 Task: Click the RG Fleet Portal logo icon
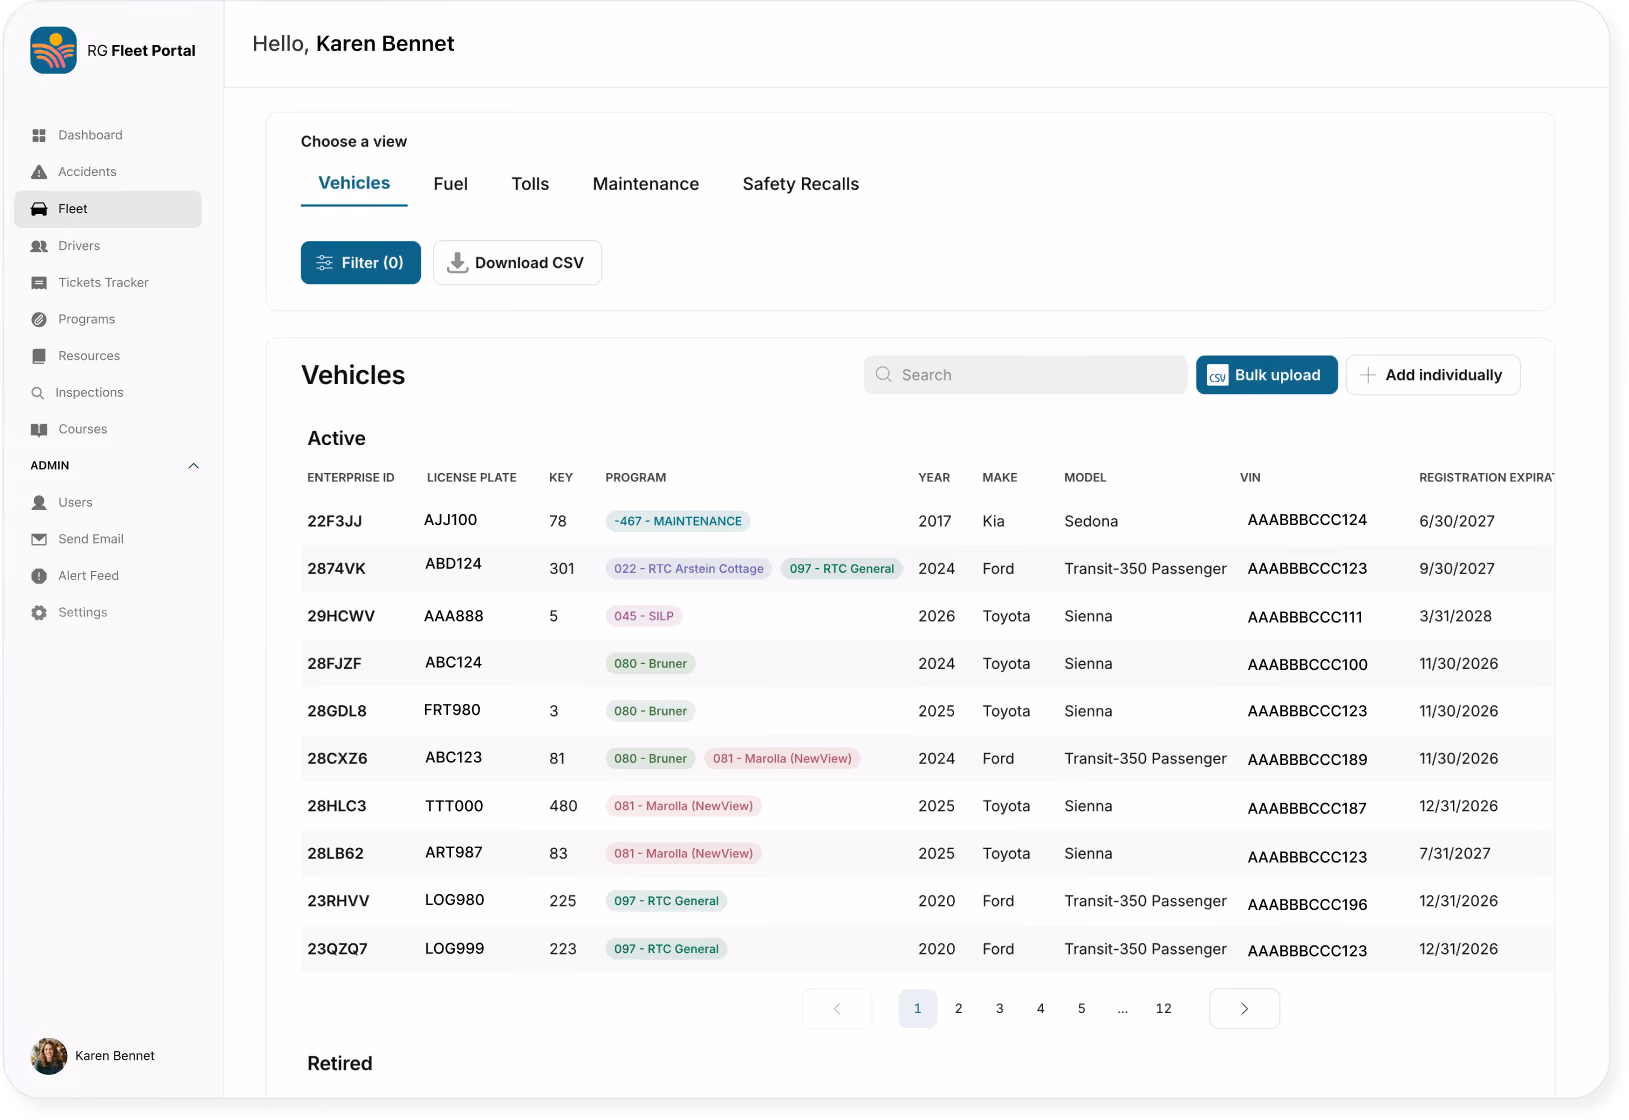(53, 50)
